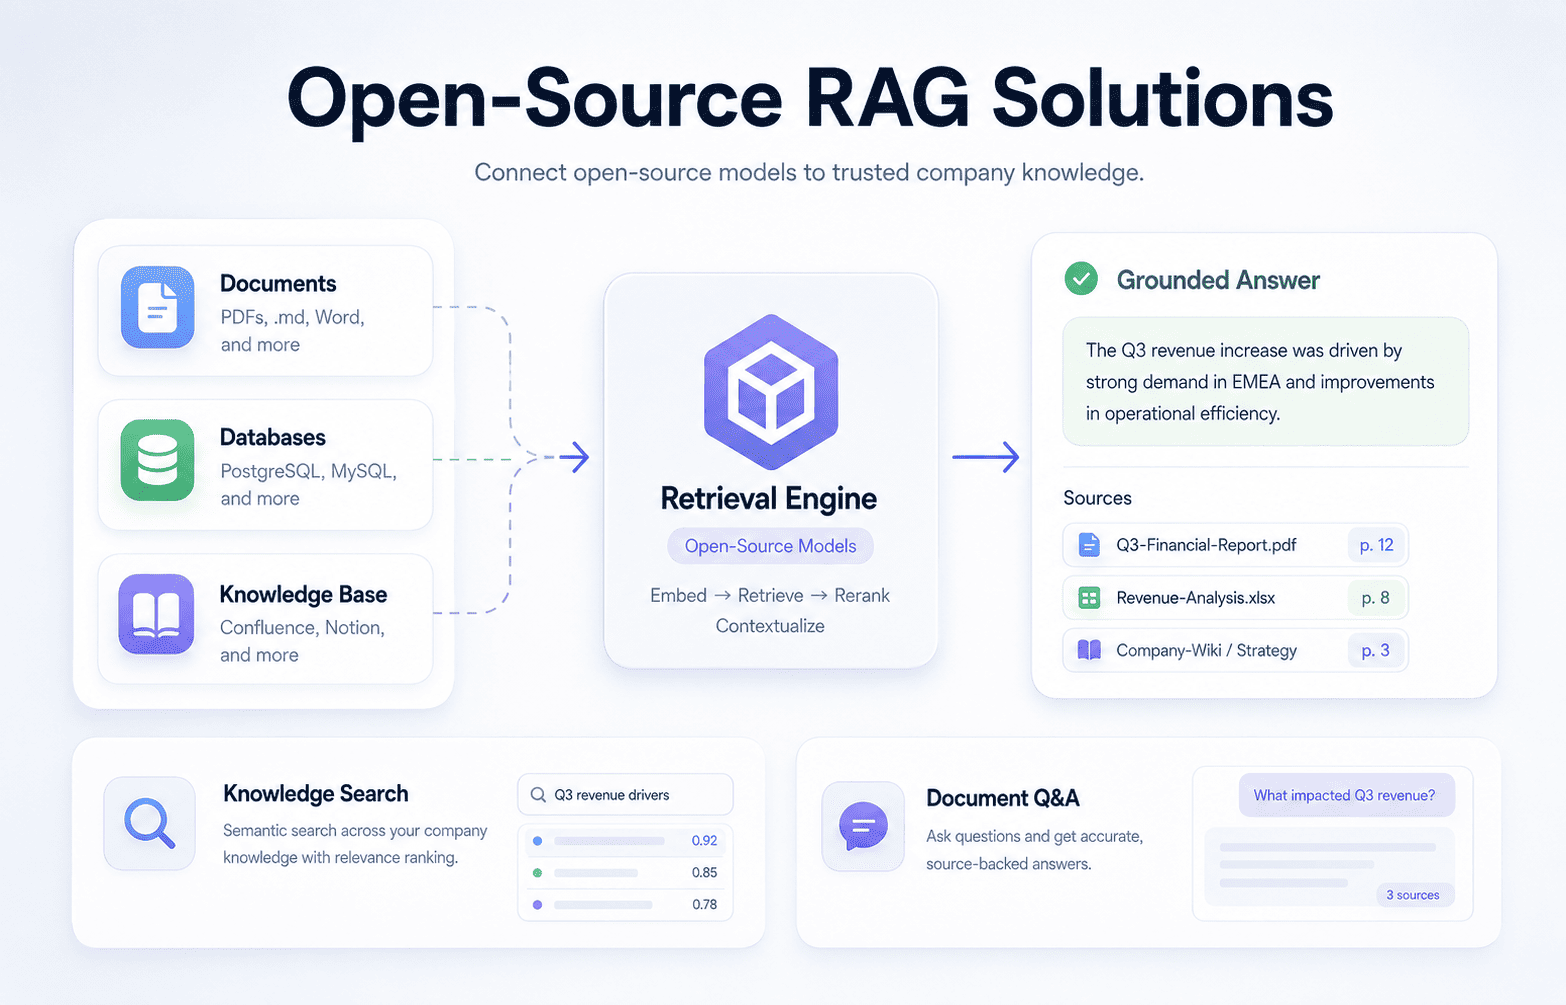Click the Knowledge Search heading
The height and width of the screenshot is (1005, 1566).
pos(316,794)
